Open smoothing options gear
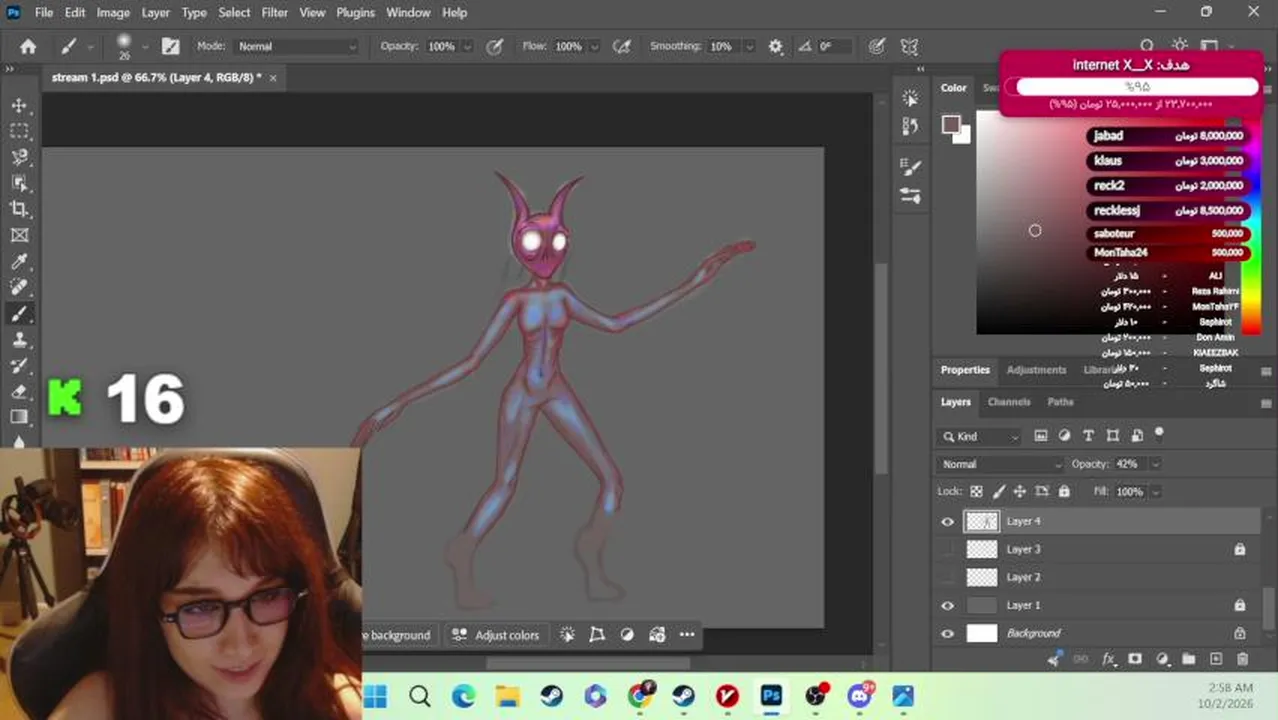1278x720 pixels. 775,46
